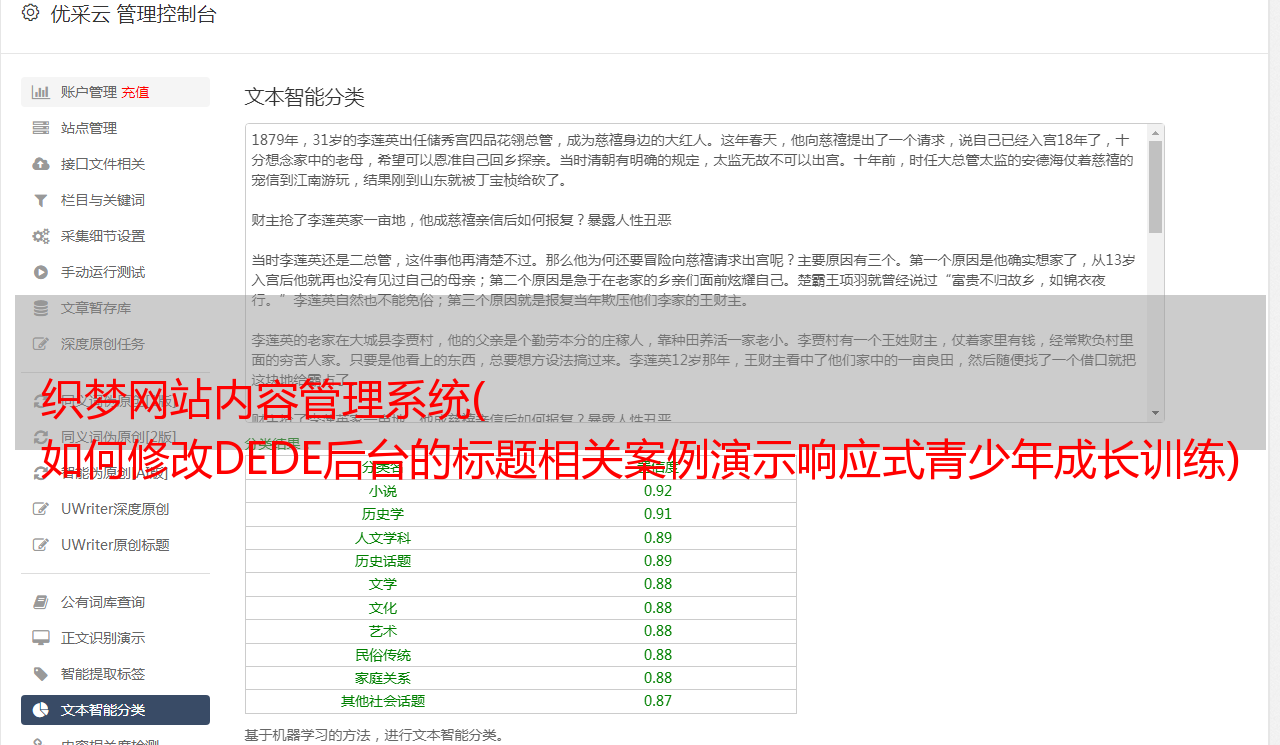Image resolution: width=1280 pixels, height=745 pixels.
Task: Select the 0.87 score for 其他社会话题
Action: pyautogui.click(x=658, y=701)
